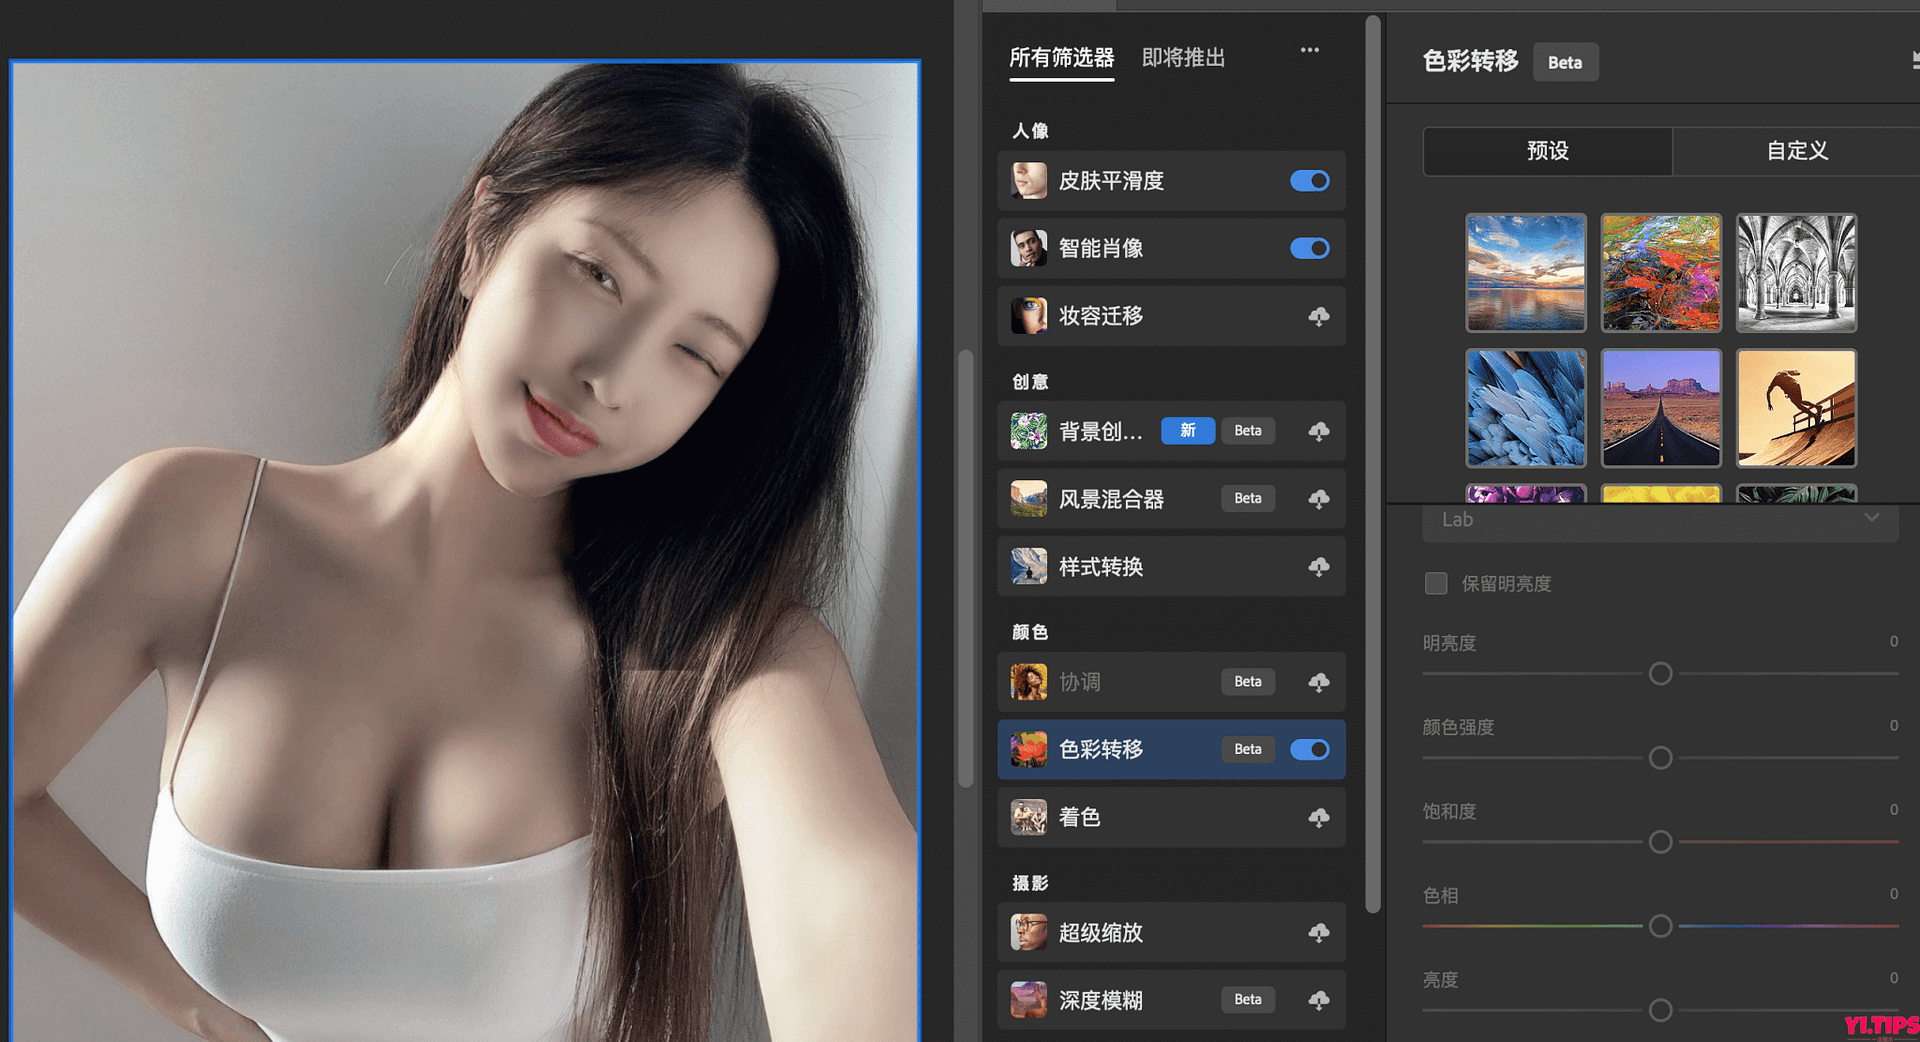The width and height of the screenshot is (1920, 1042).
Task: Select the 皮肤平滑度 filter icon
Action: 1029,181
